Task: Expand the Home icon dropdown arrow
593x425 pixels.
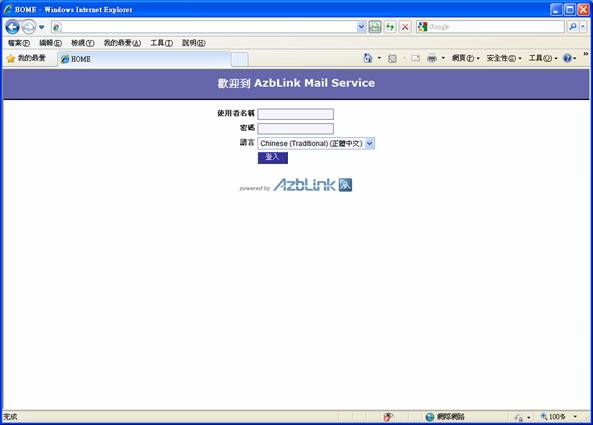Action: [x=379, y=58]
